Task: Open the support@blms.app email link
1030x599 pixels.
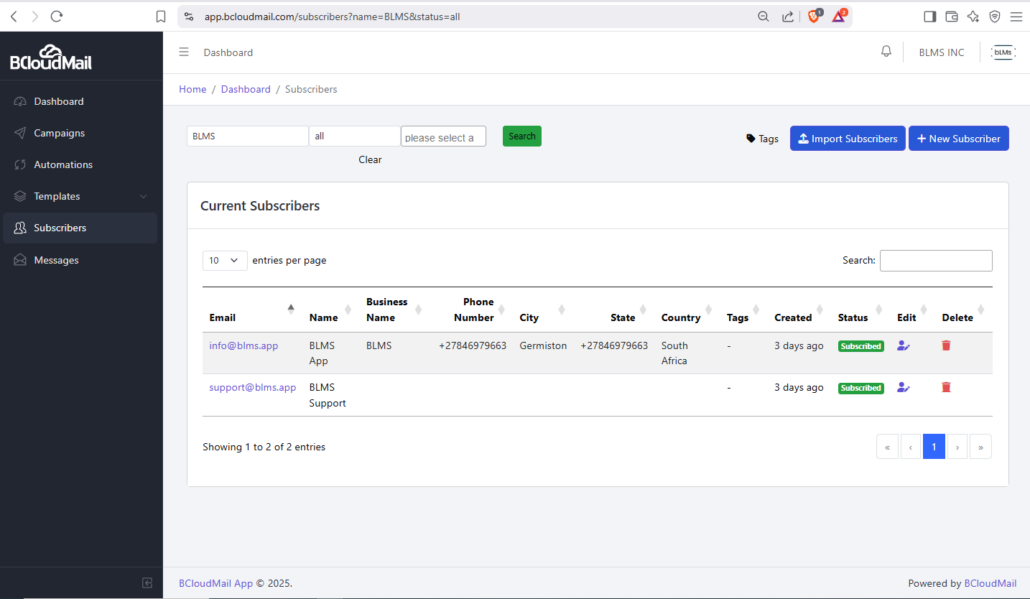Action: click(x=252, y=388)
